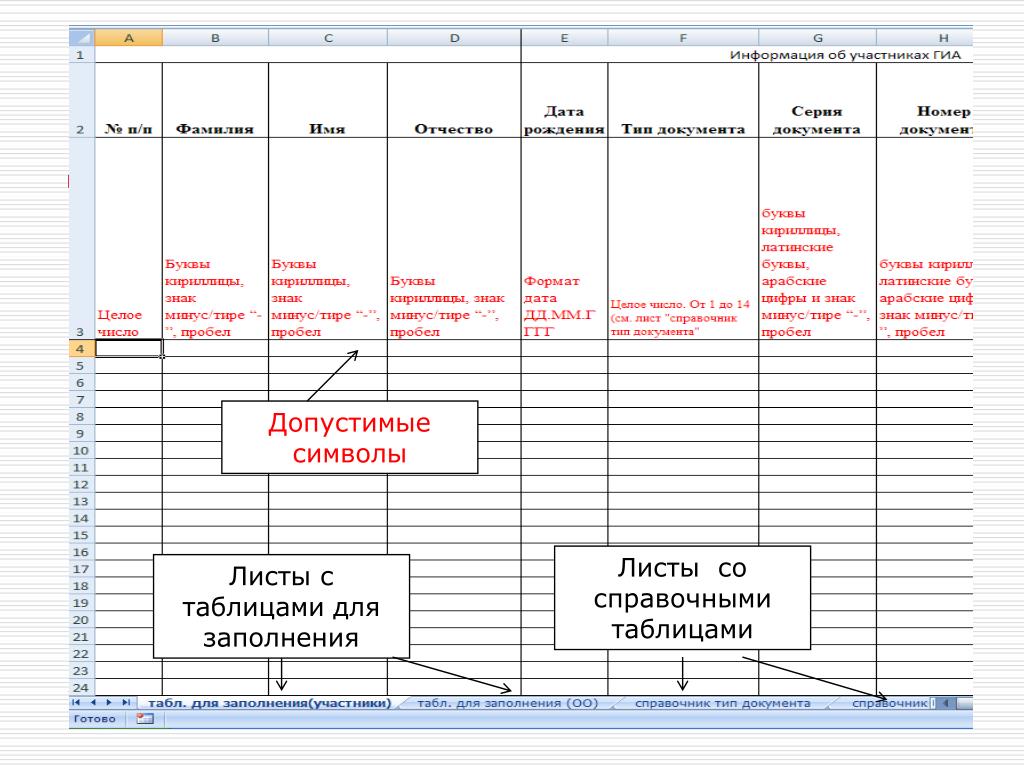Go to next sheet navigation arrow
1024x768 pixels.
click(x=109, y=703)
